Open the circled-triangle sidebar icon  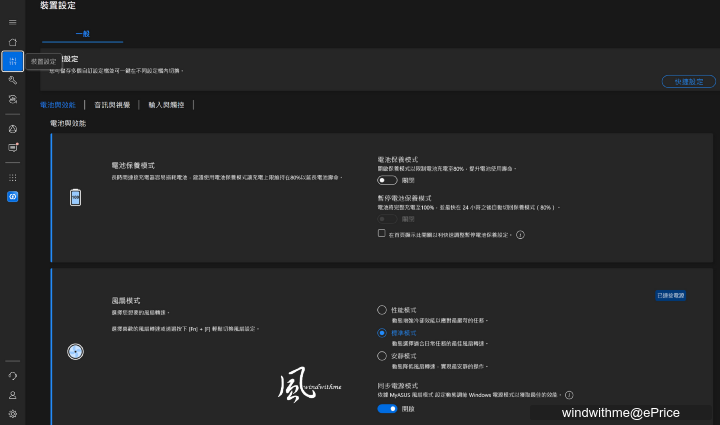tap(12, 129)
